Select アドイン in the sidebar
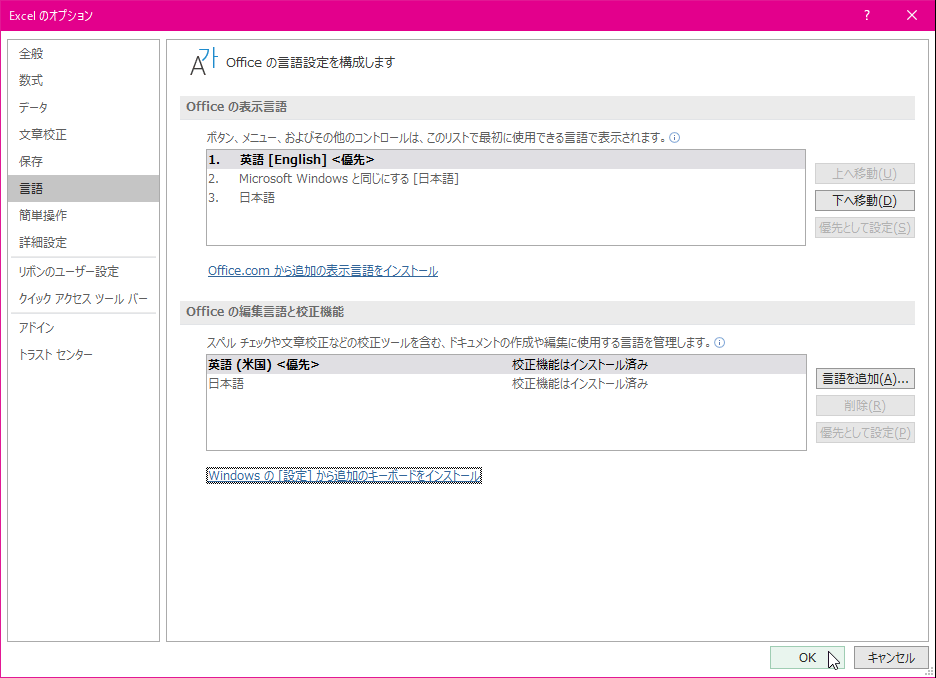This screenshot has height=678, width=936. [x=84, y=328]
